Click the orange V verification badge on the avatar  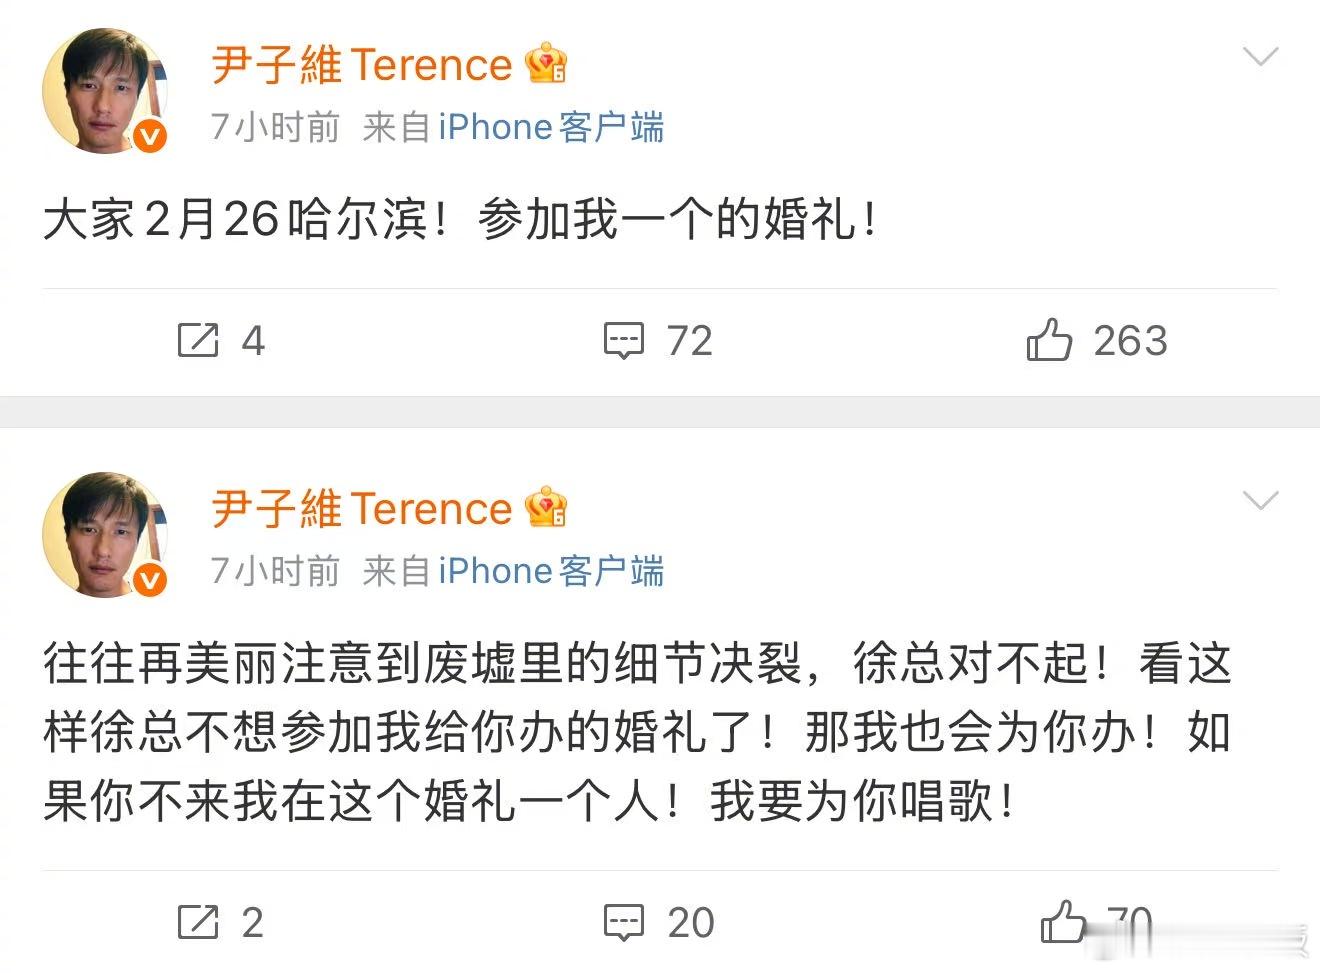148,137
